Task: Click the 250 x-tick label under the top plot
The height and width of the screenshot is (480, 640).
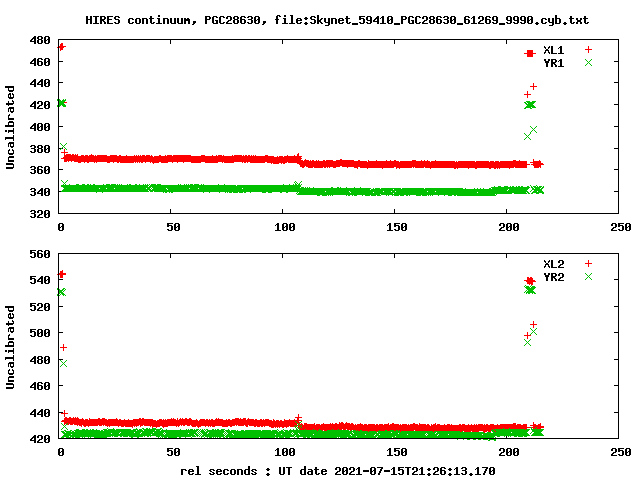Action: (621, 227)
